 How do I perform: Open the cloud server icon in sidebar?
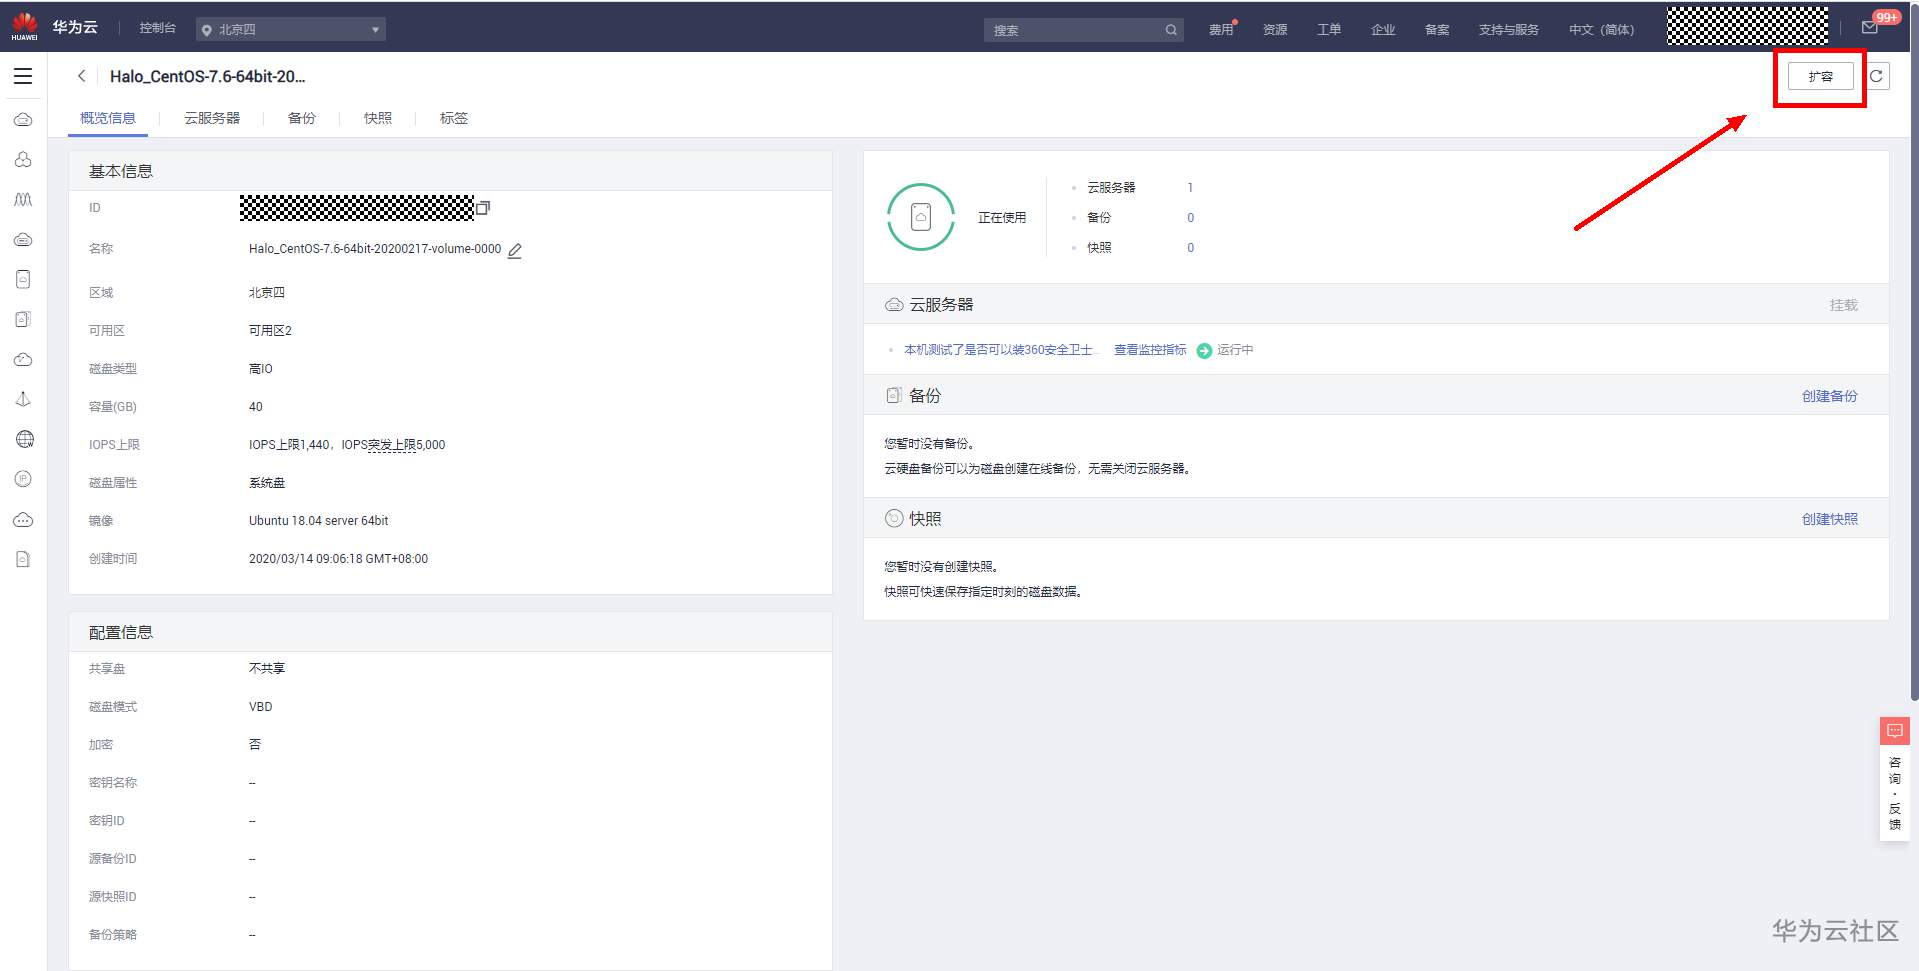(x=23, y=120)
